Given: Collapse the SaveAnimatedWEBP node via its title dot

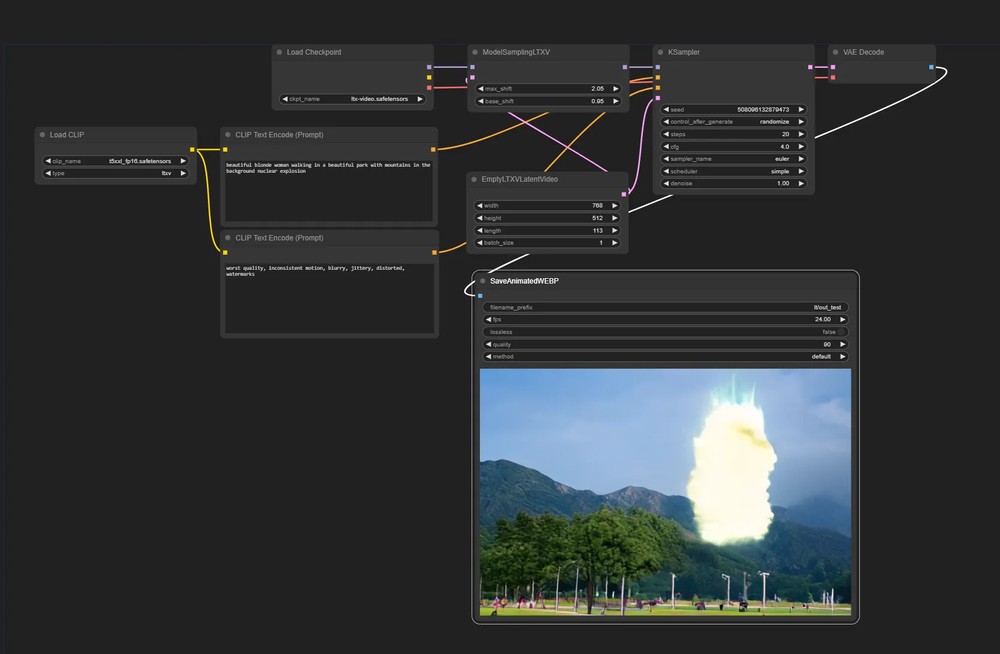Looking at the screenshot, I should pos(483,281).
